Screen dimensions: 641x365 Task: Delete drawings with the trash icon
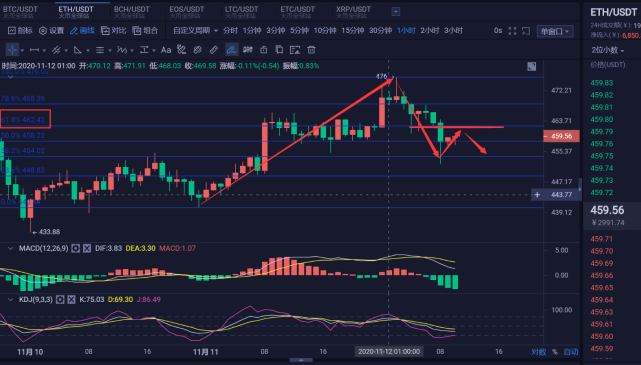click(312, 50)
